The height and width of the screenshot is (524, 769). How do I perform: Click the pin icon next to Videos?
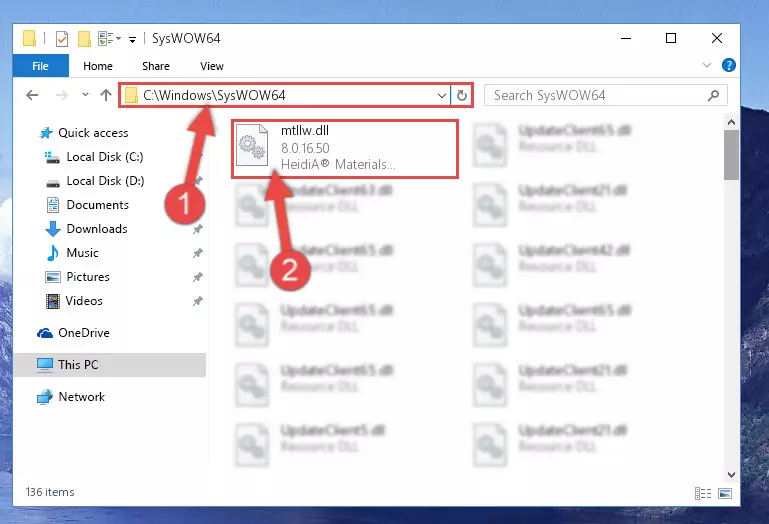198,301
